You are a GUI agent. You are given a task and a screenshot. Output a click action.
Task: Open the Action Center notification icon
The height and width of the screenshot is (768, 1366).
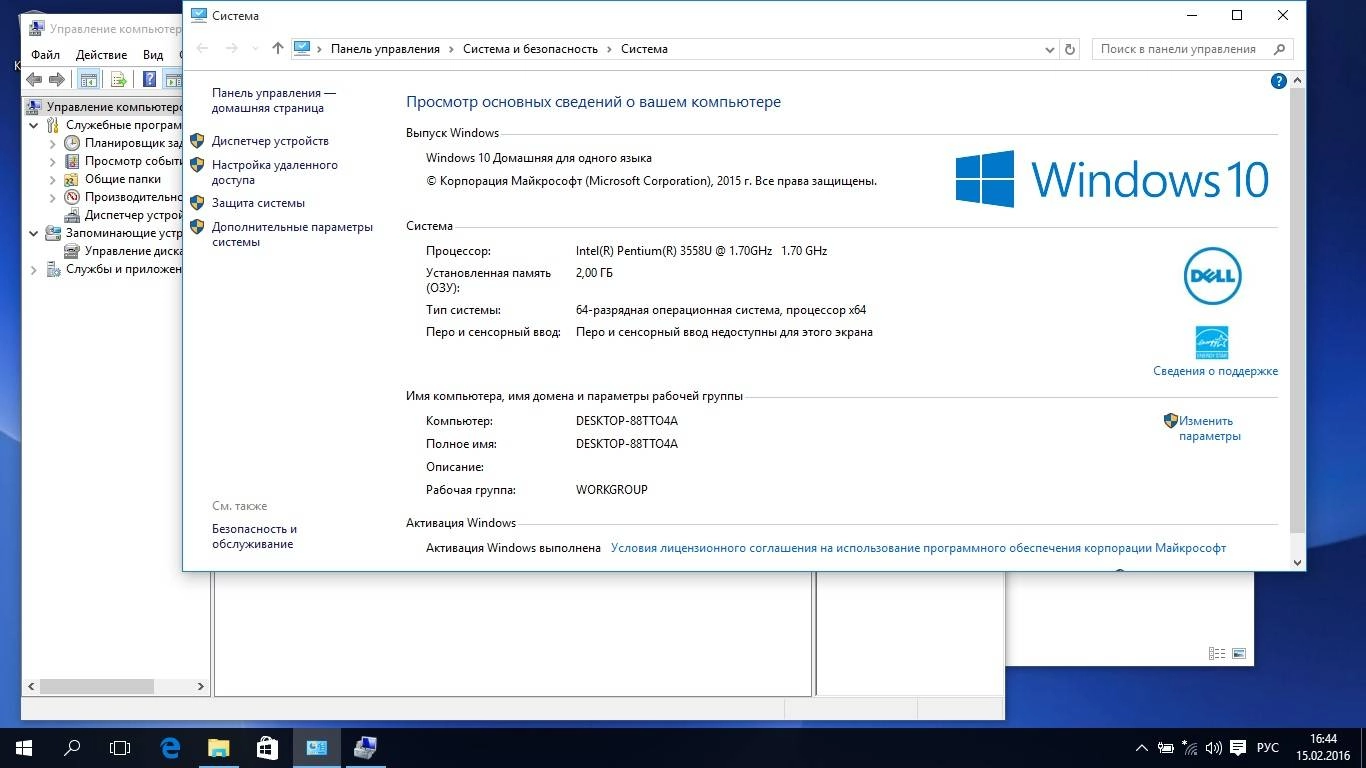1238,748
